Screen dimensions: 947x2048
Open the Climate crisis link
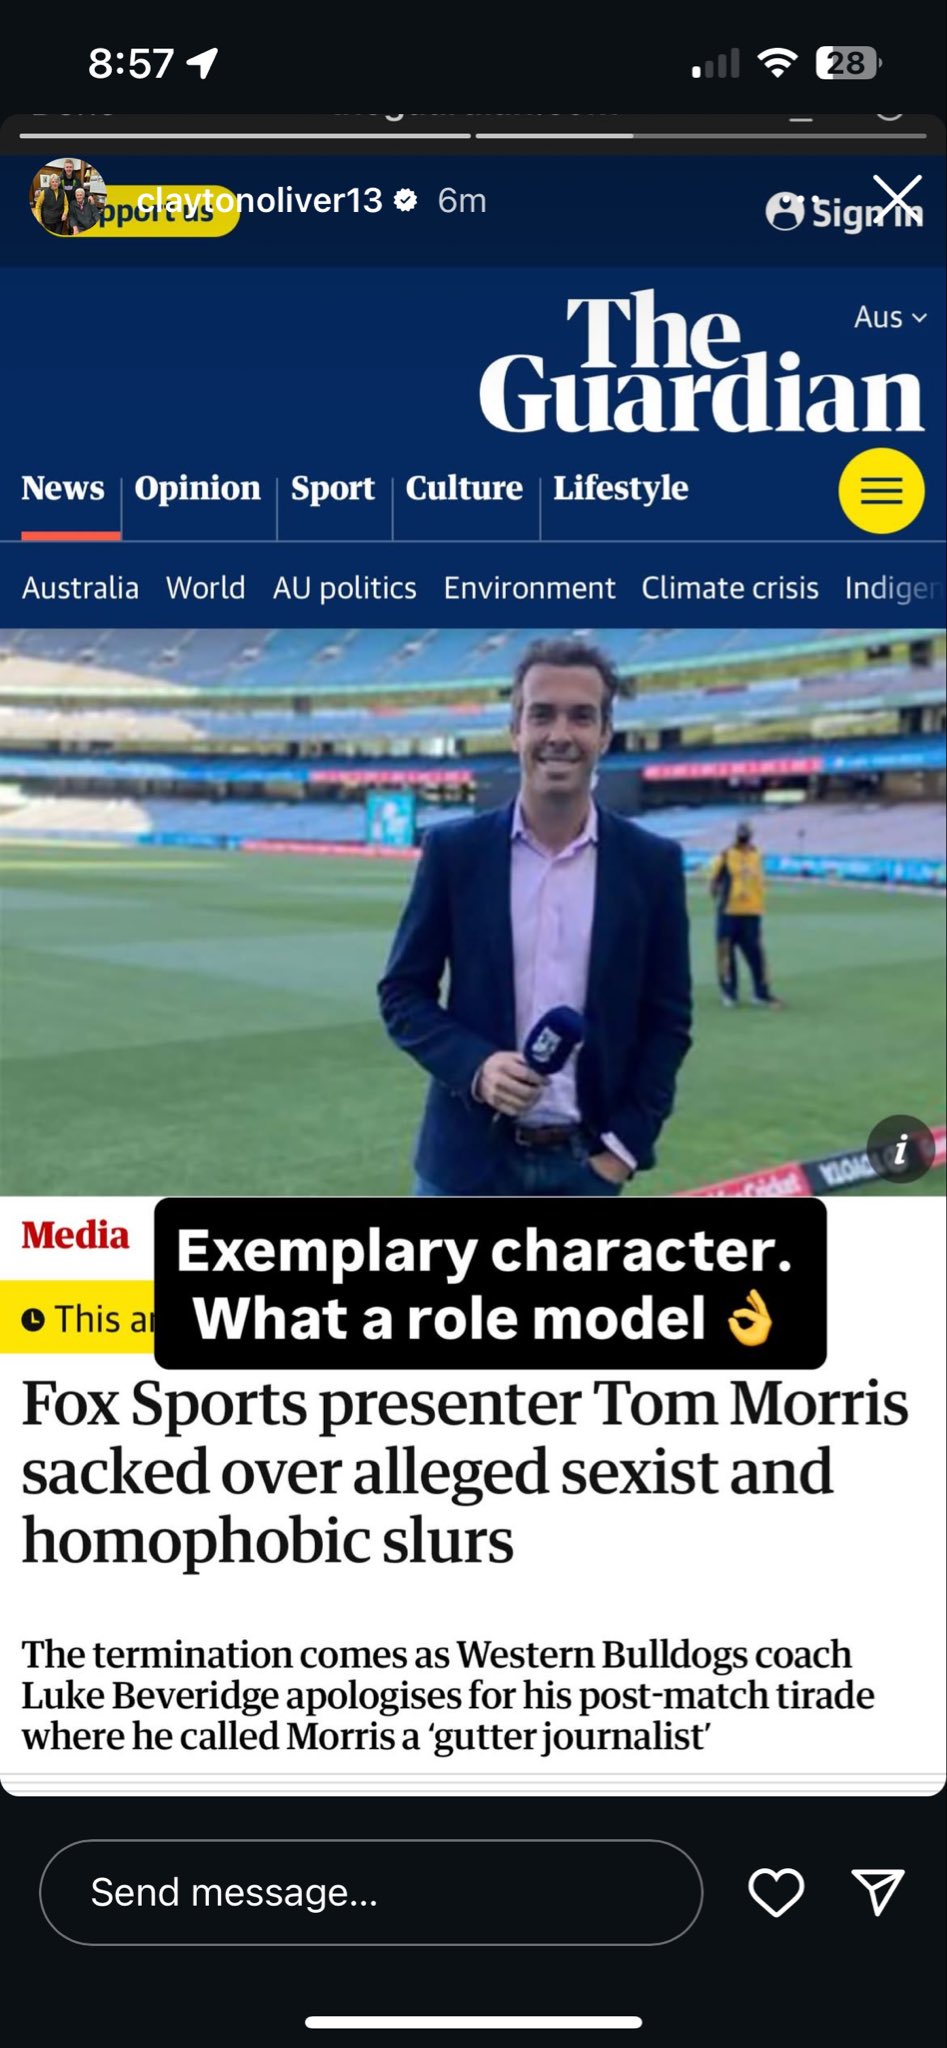point(730,587)
